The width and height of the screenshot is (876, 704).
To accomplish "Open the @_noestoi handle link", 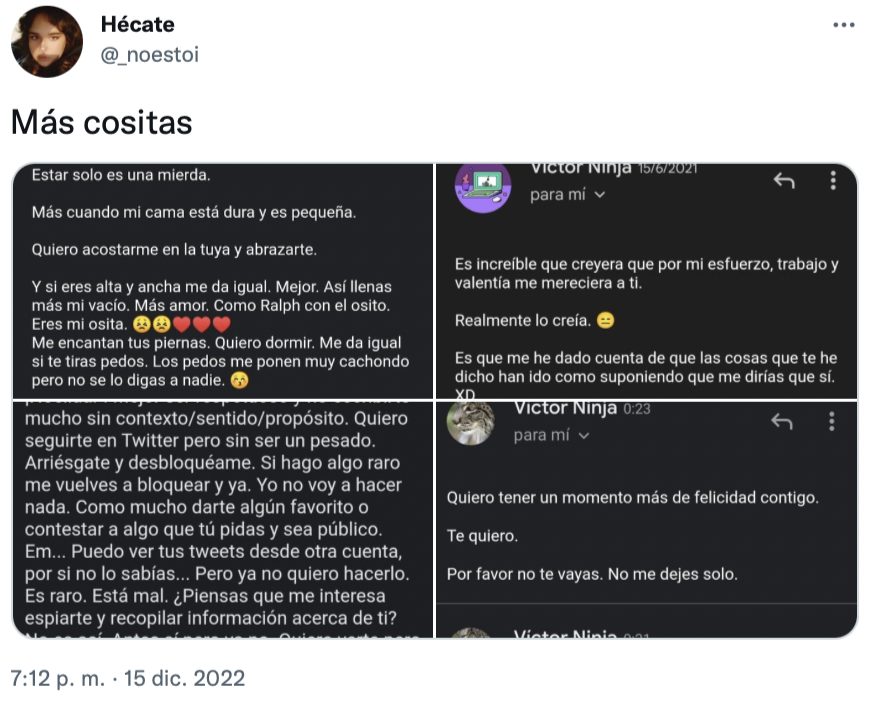I will tap(150, 55).
